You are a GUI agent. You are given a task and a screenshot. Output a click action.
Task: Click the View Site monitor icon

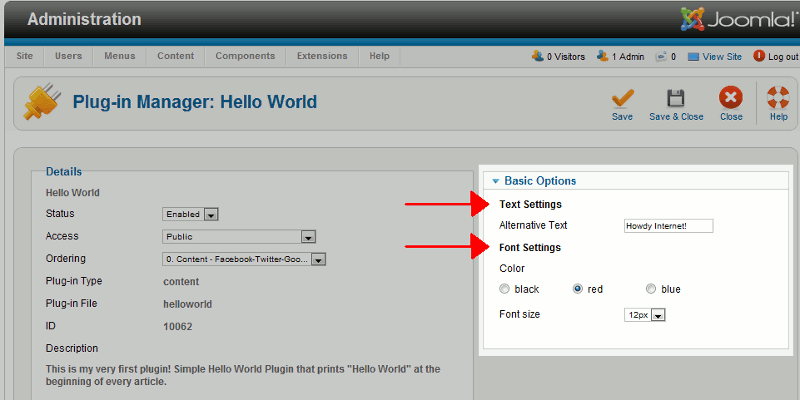coord(693,57)
